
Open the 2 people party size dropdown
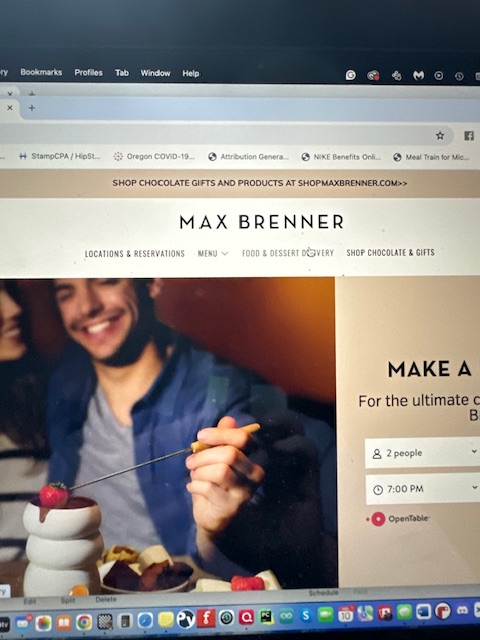click(x=422, y=453)
